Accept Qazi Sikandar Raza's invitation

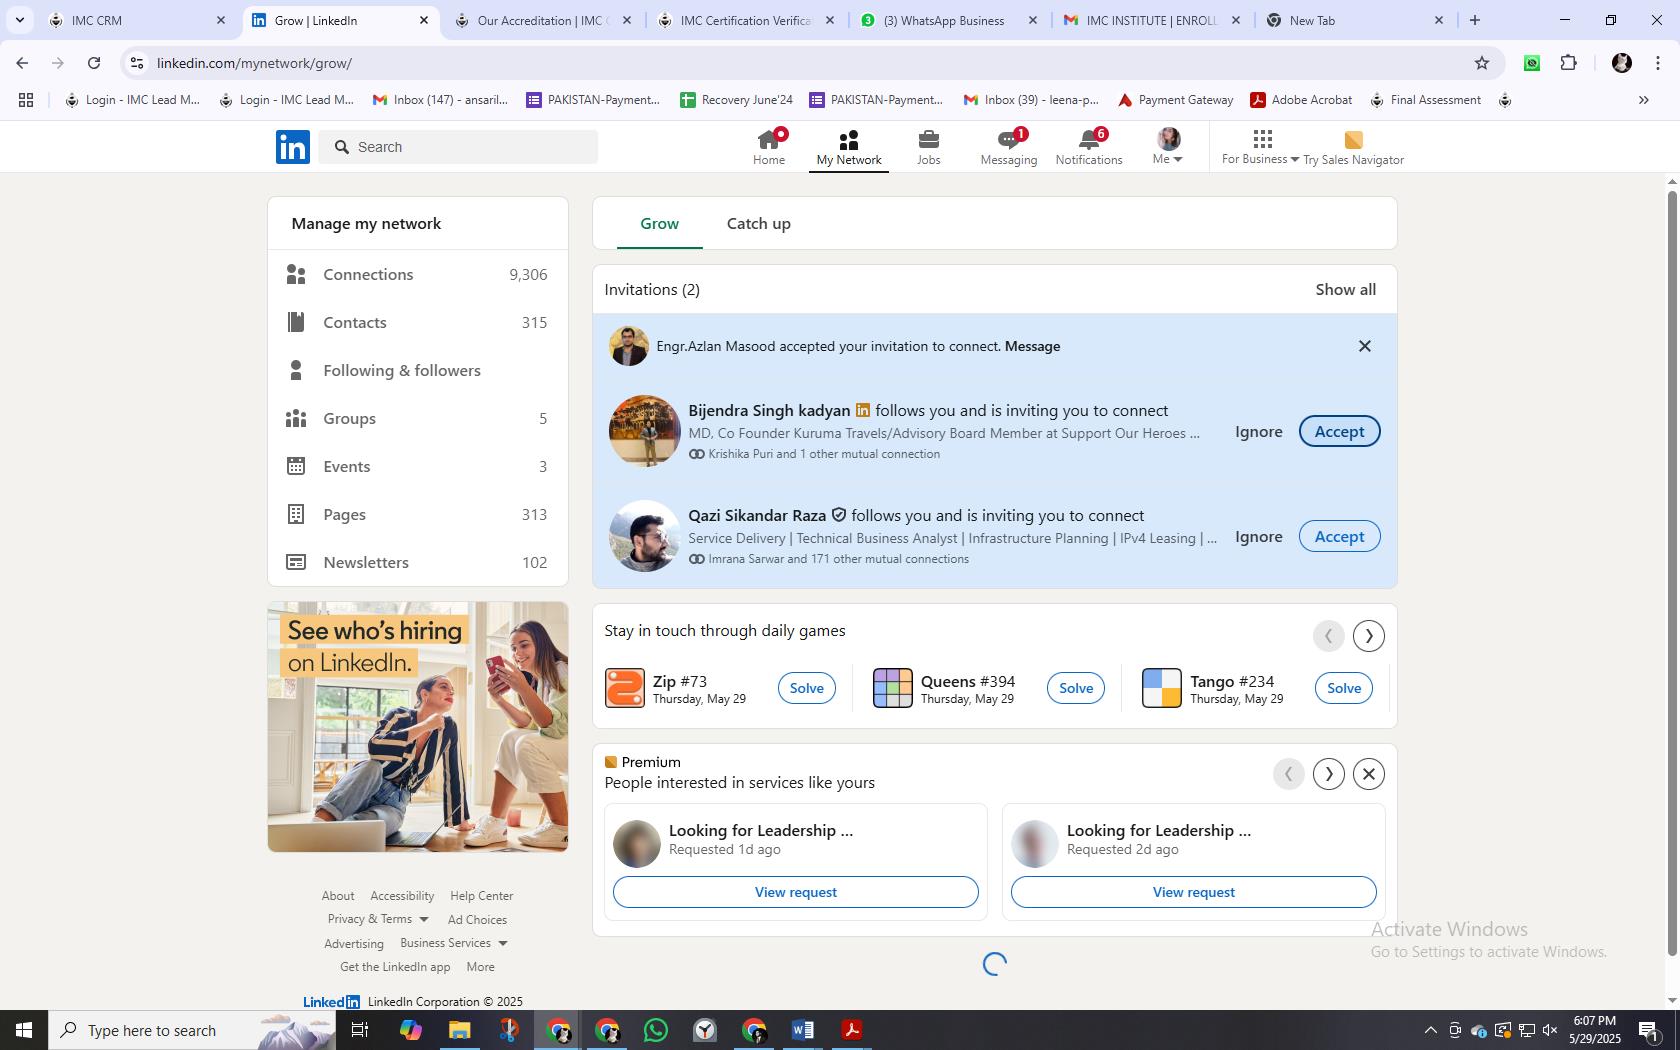[x=1339, y=536]
